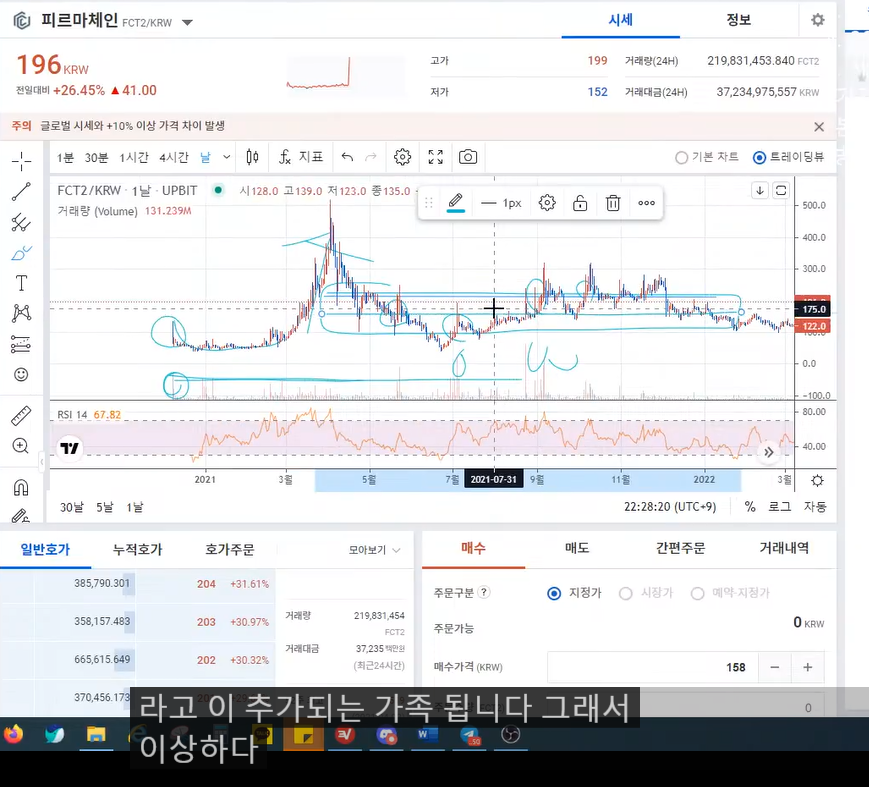
Task: Expand RSI pane double-arrow button
Action: pos(768,452)
